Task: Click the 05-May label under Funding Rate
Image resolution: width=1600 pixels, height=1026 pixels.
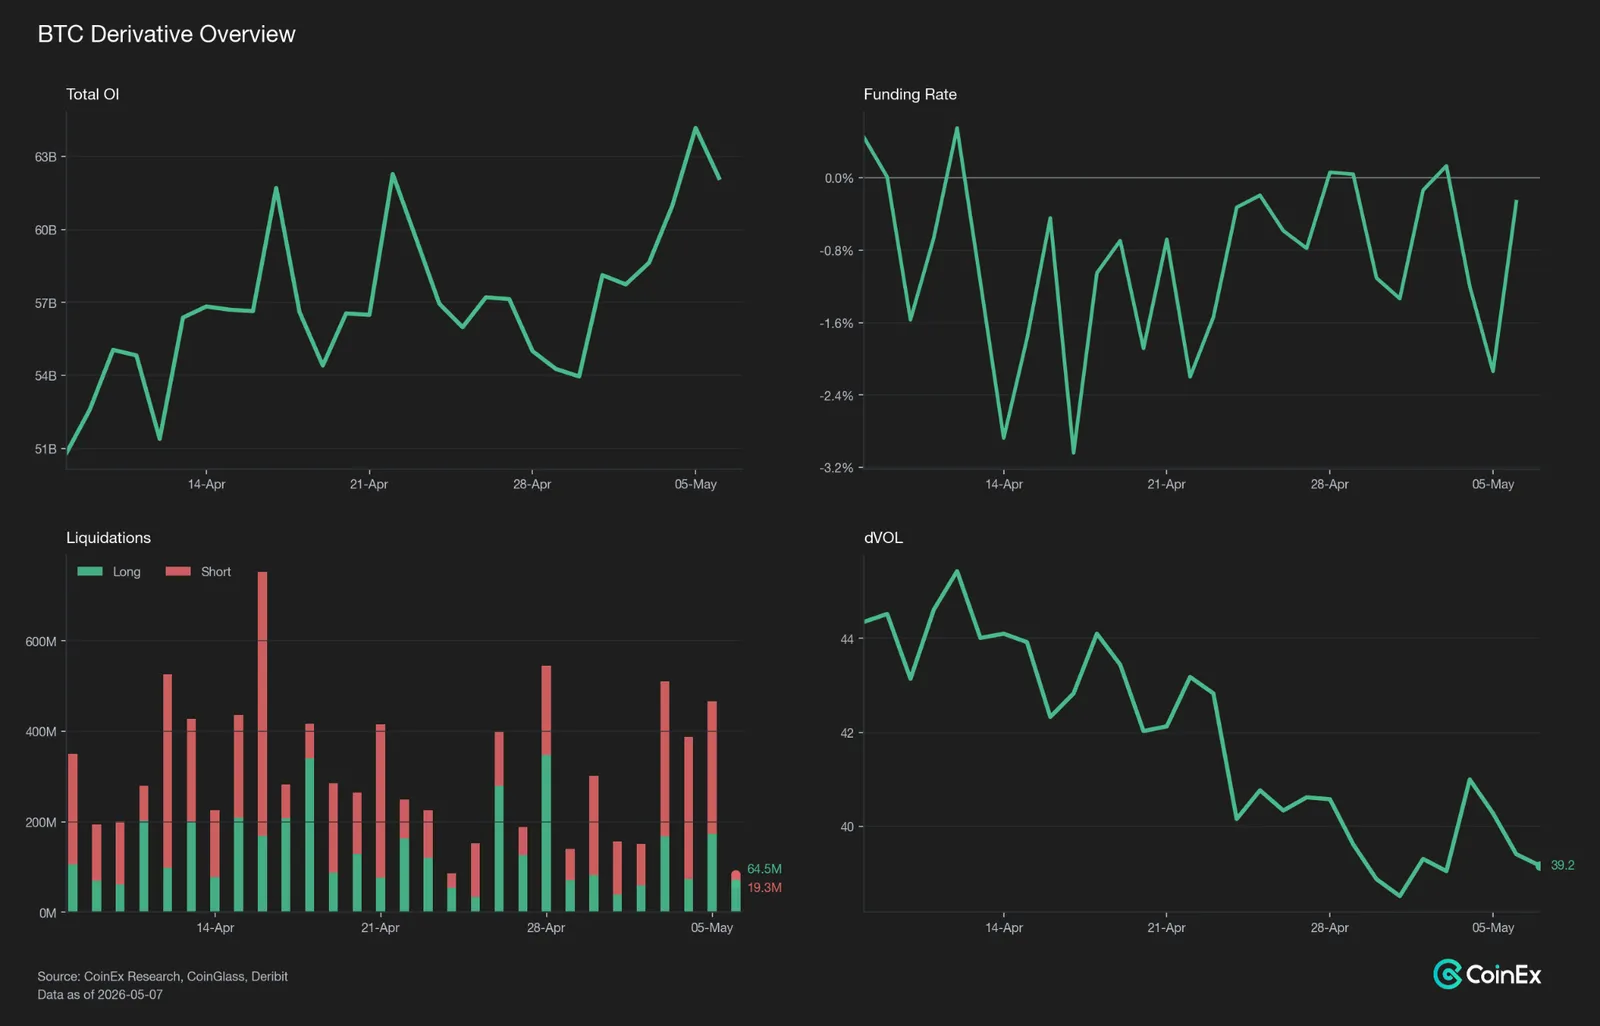Action: 1493,484
